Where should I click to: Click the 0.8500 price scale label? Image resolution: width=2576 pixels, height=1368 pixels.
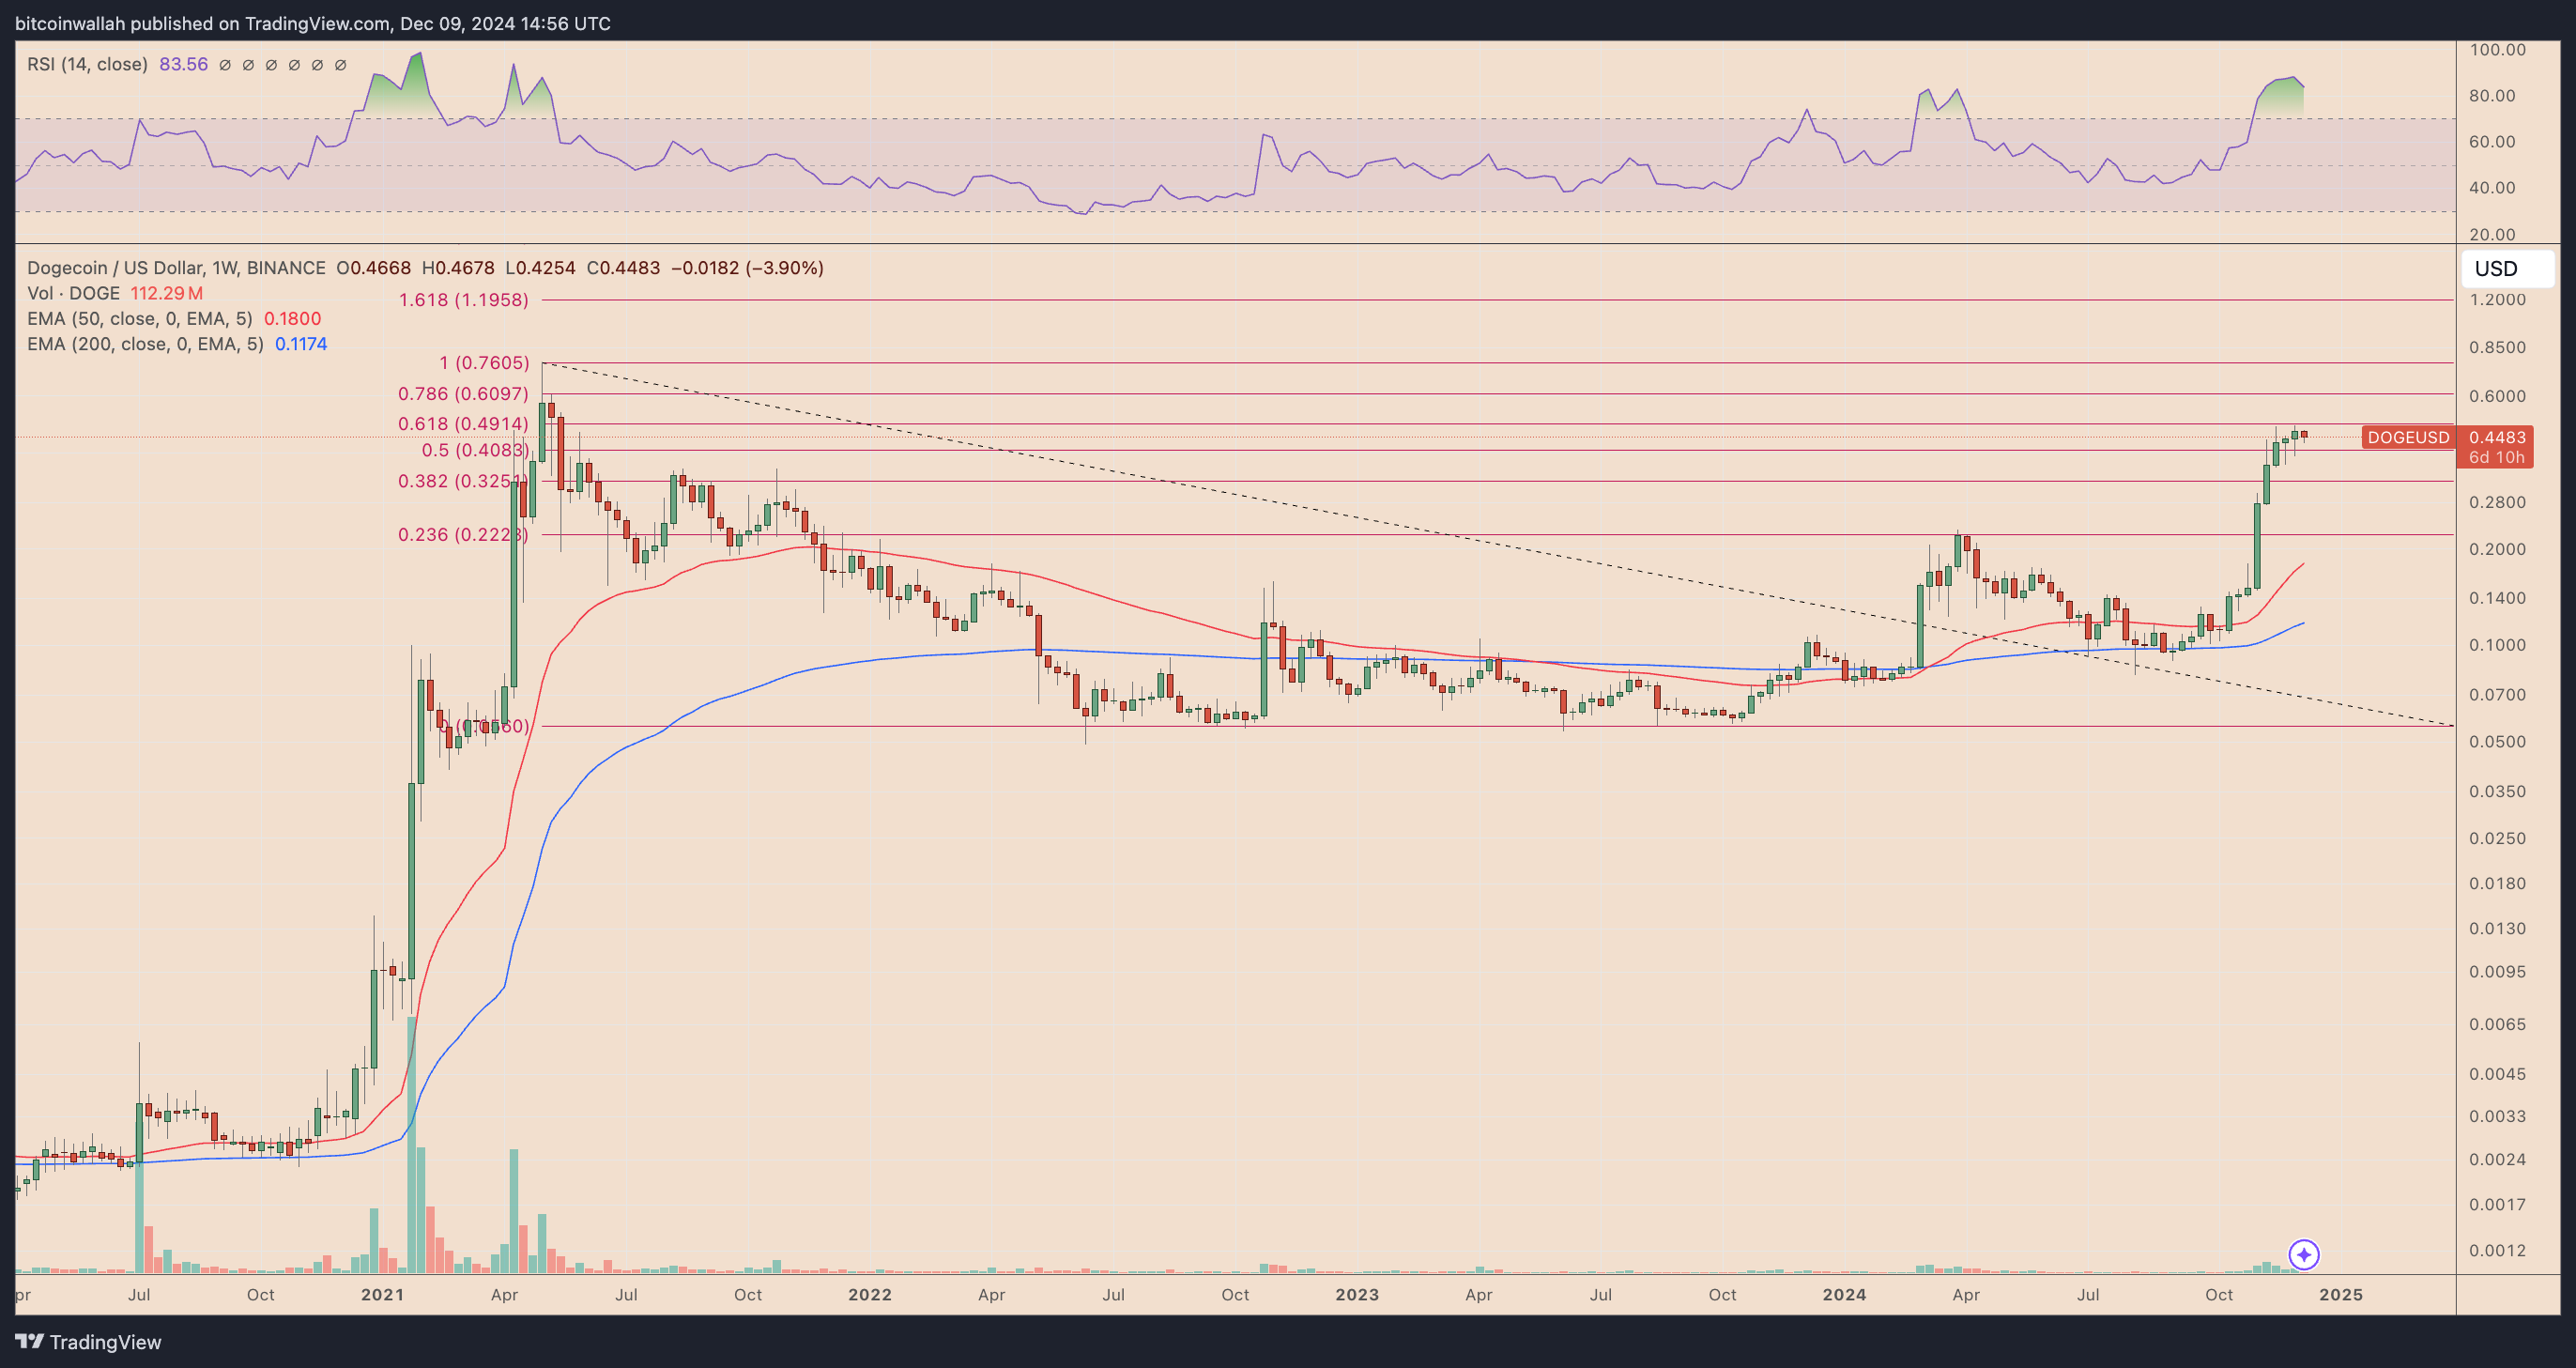click(x=2497, y=348)
